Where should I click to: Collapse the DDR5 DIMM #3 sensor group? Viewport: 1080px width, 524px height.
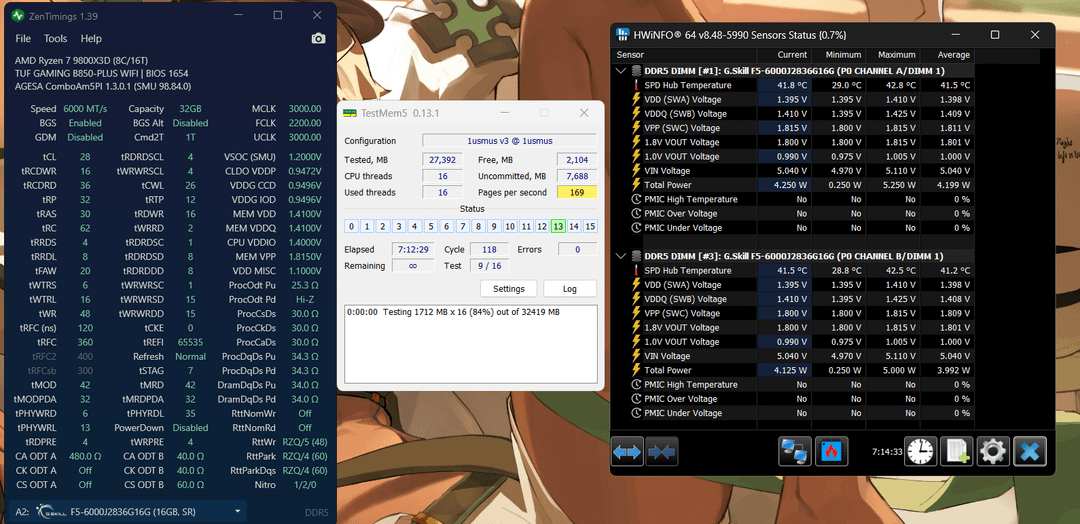click(x=621, y=256)
